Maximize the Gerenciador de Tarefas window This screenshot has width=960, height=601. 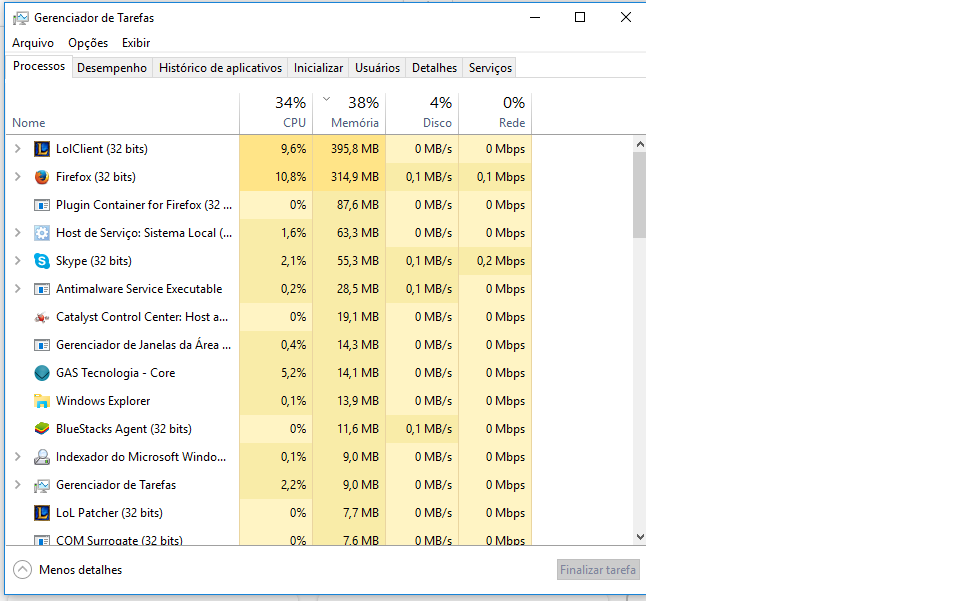580,17
